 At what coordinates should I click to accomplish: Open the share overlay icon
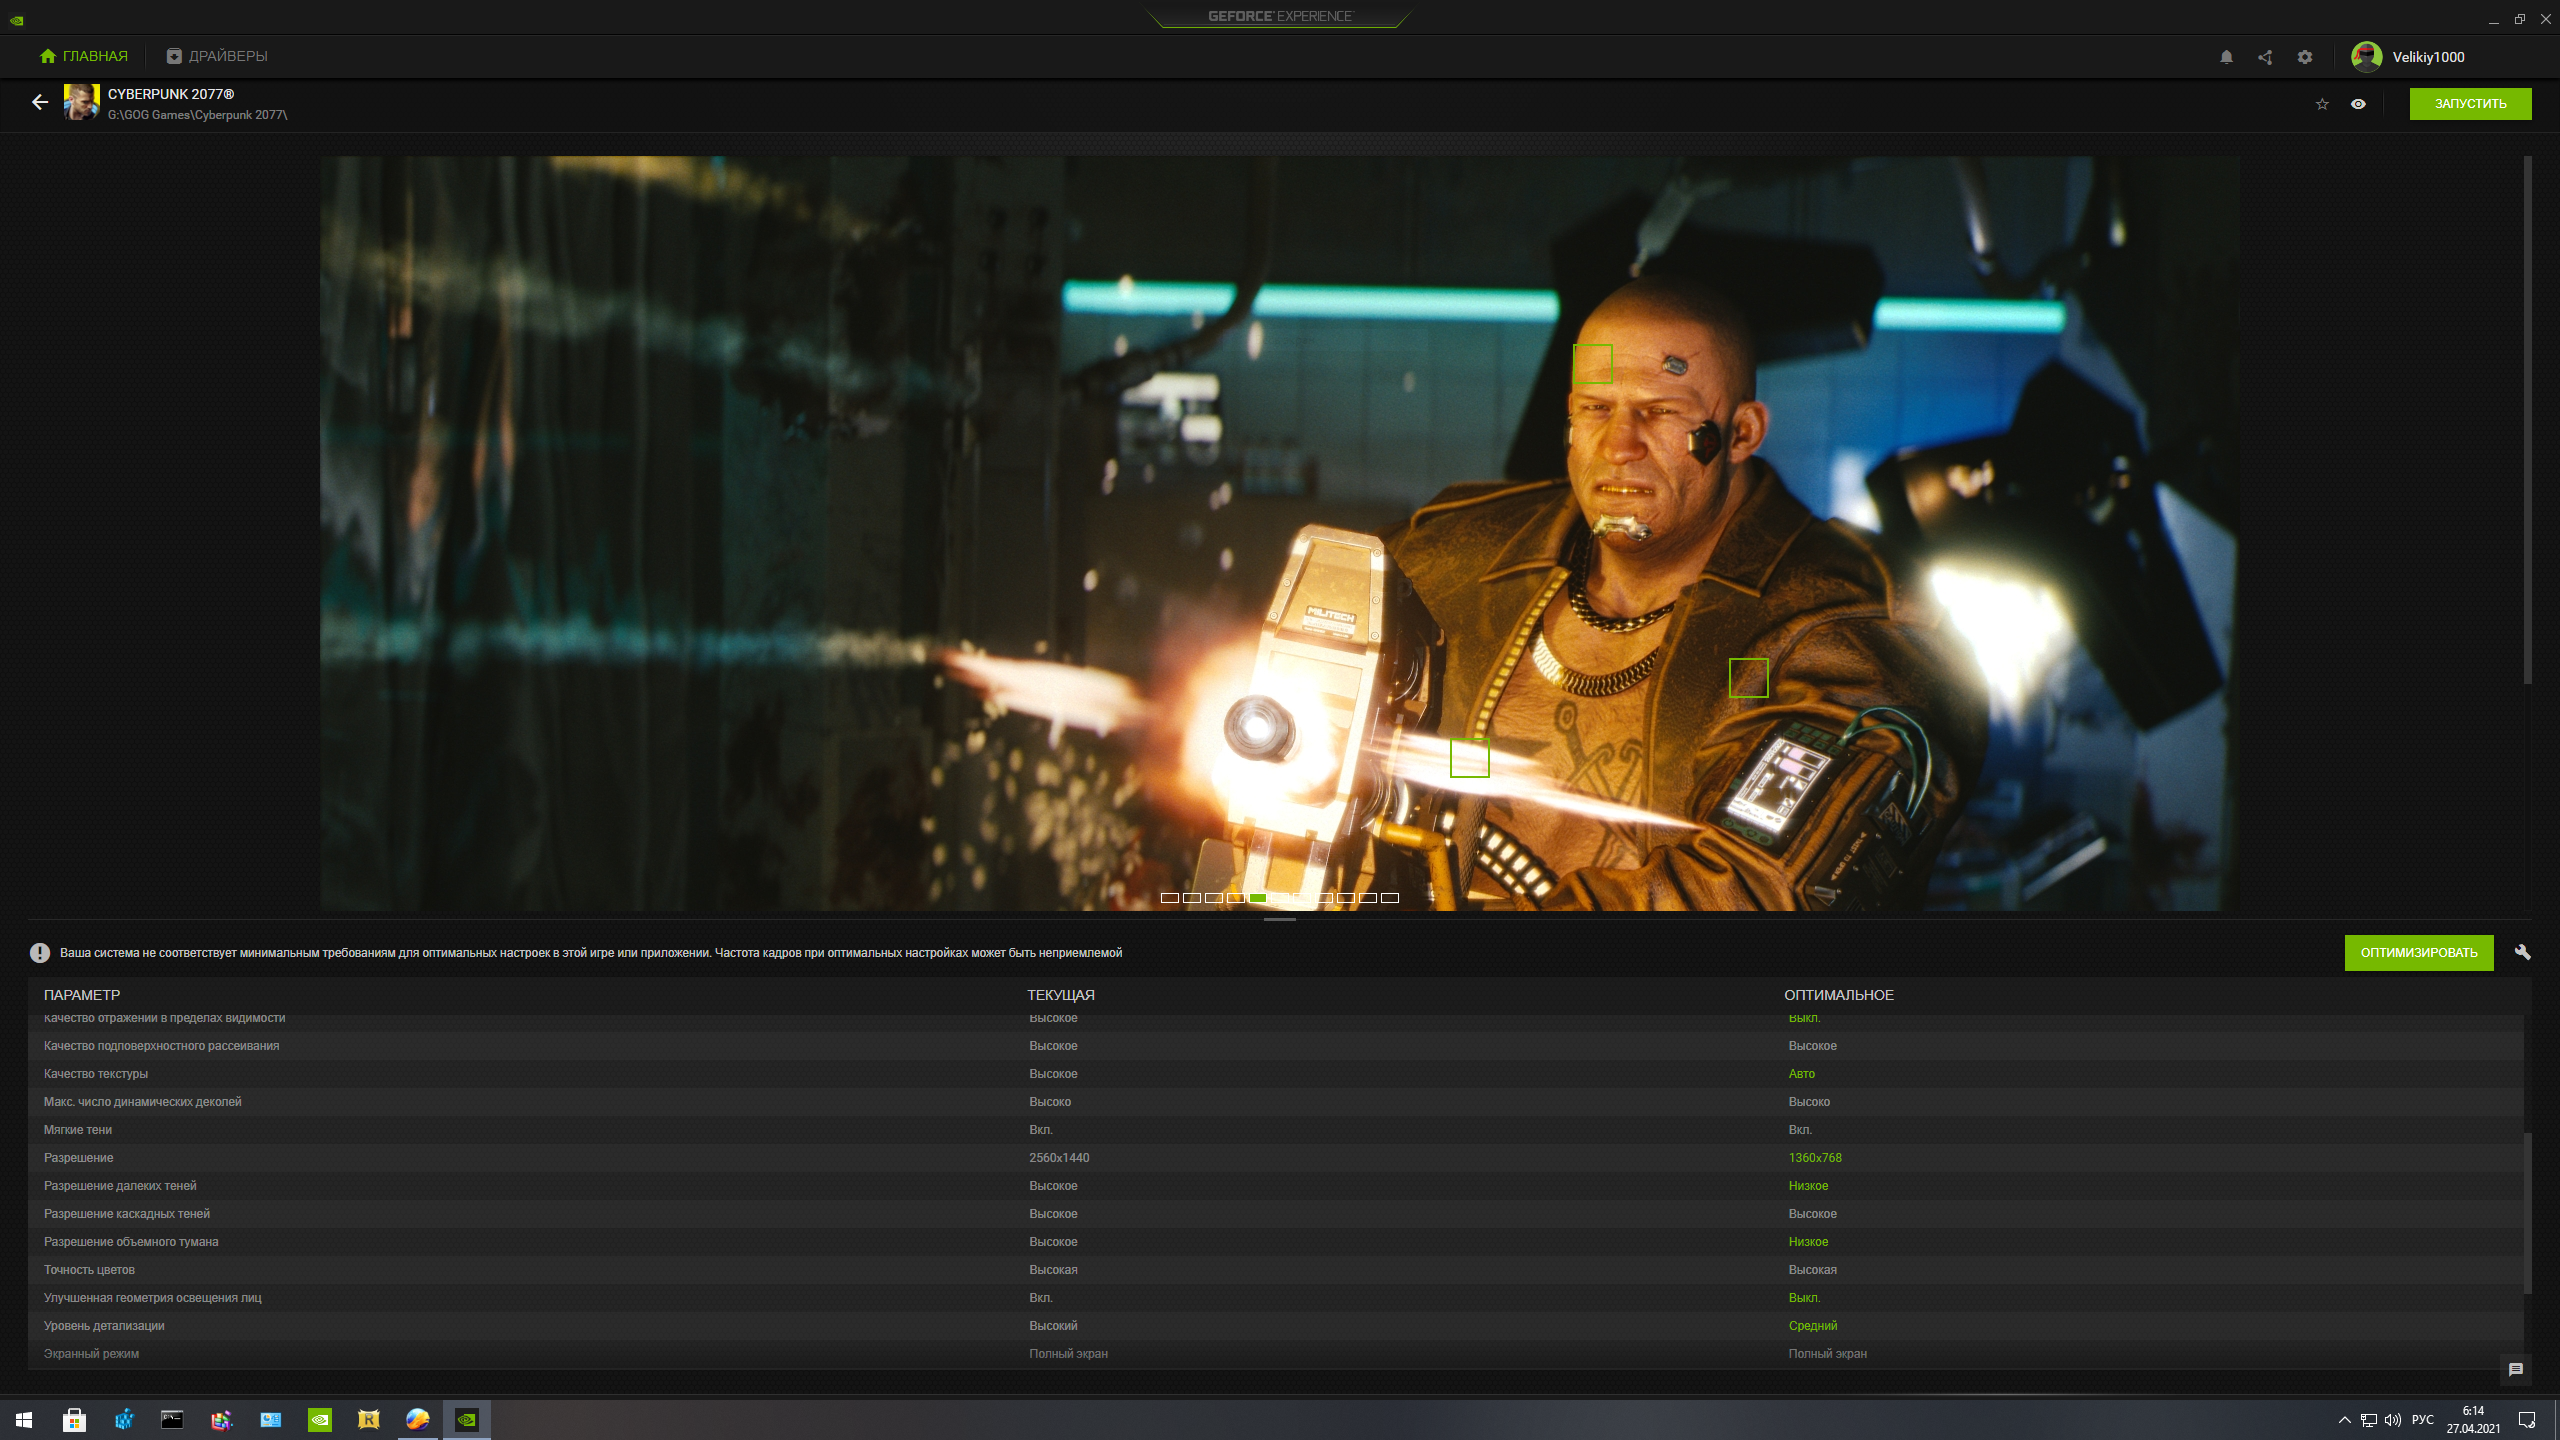(2265, 57)
